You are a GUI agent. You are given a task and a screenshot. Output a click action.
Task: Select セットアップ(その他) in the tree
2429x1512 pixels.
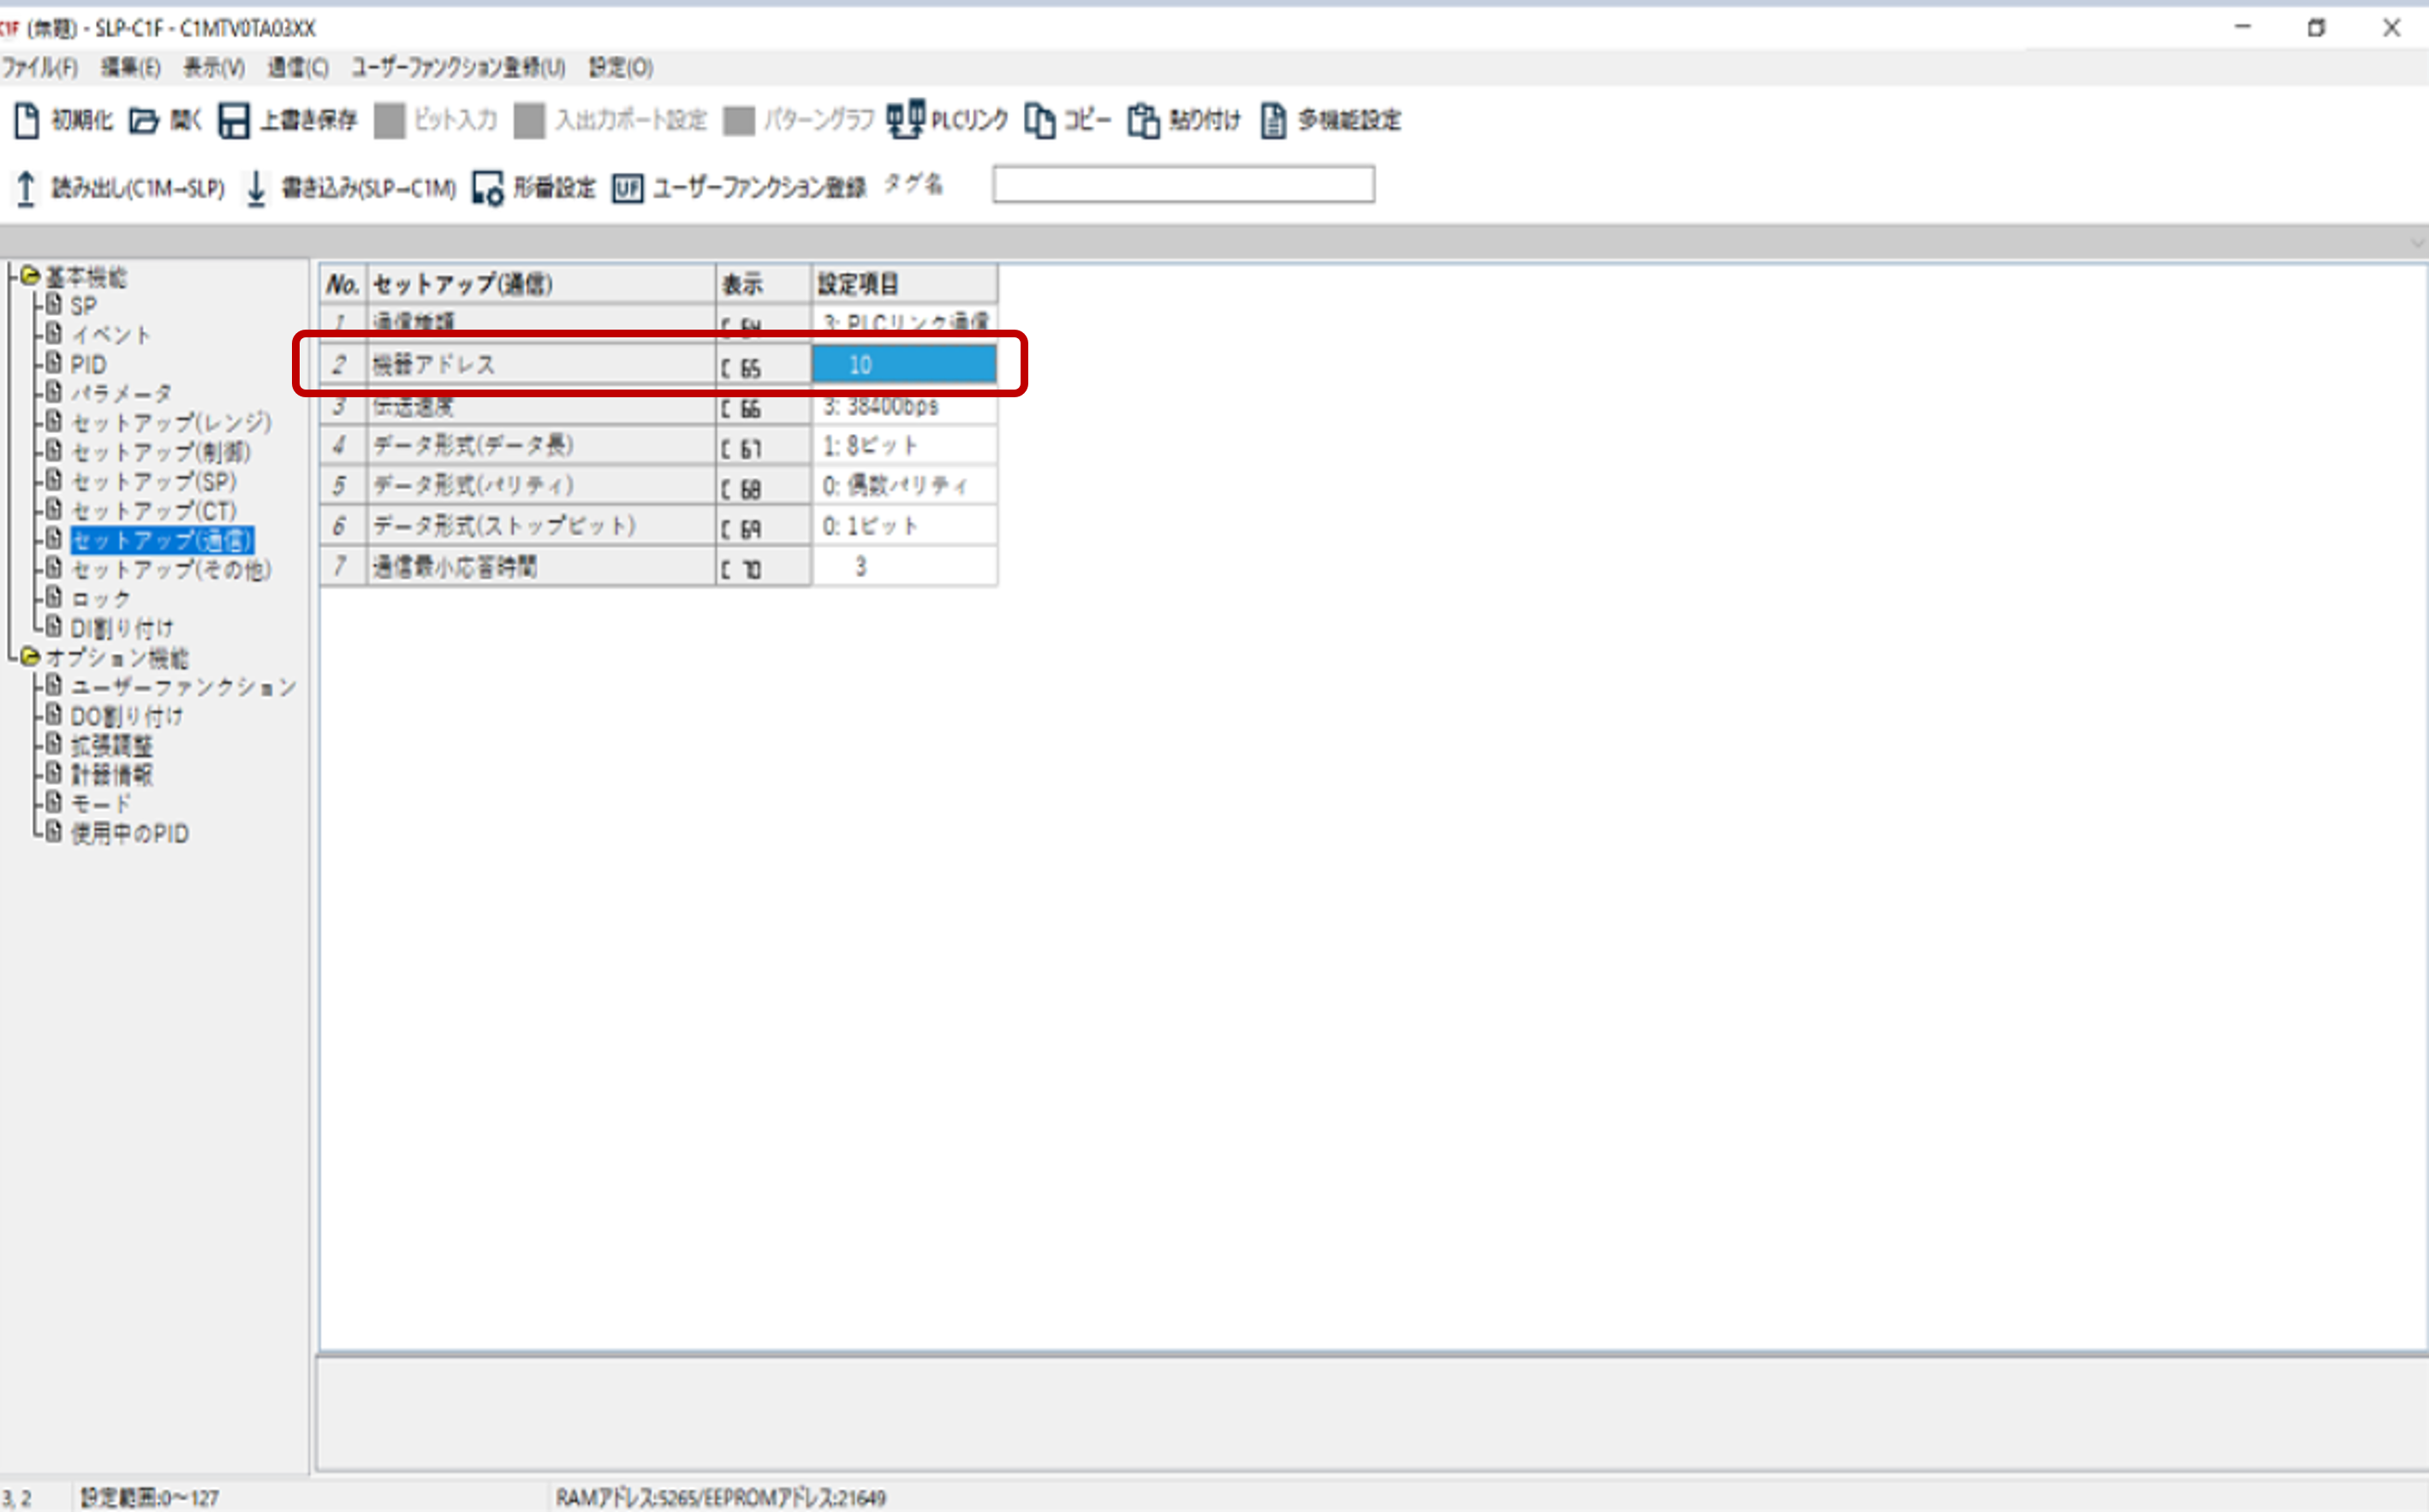click(171, 569)
